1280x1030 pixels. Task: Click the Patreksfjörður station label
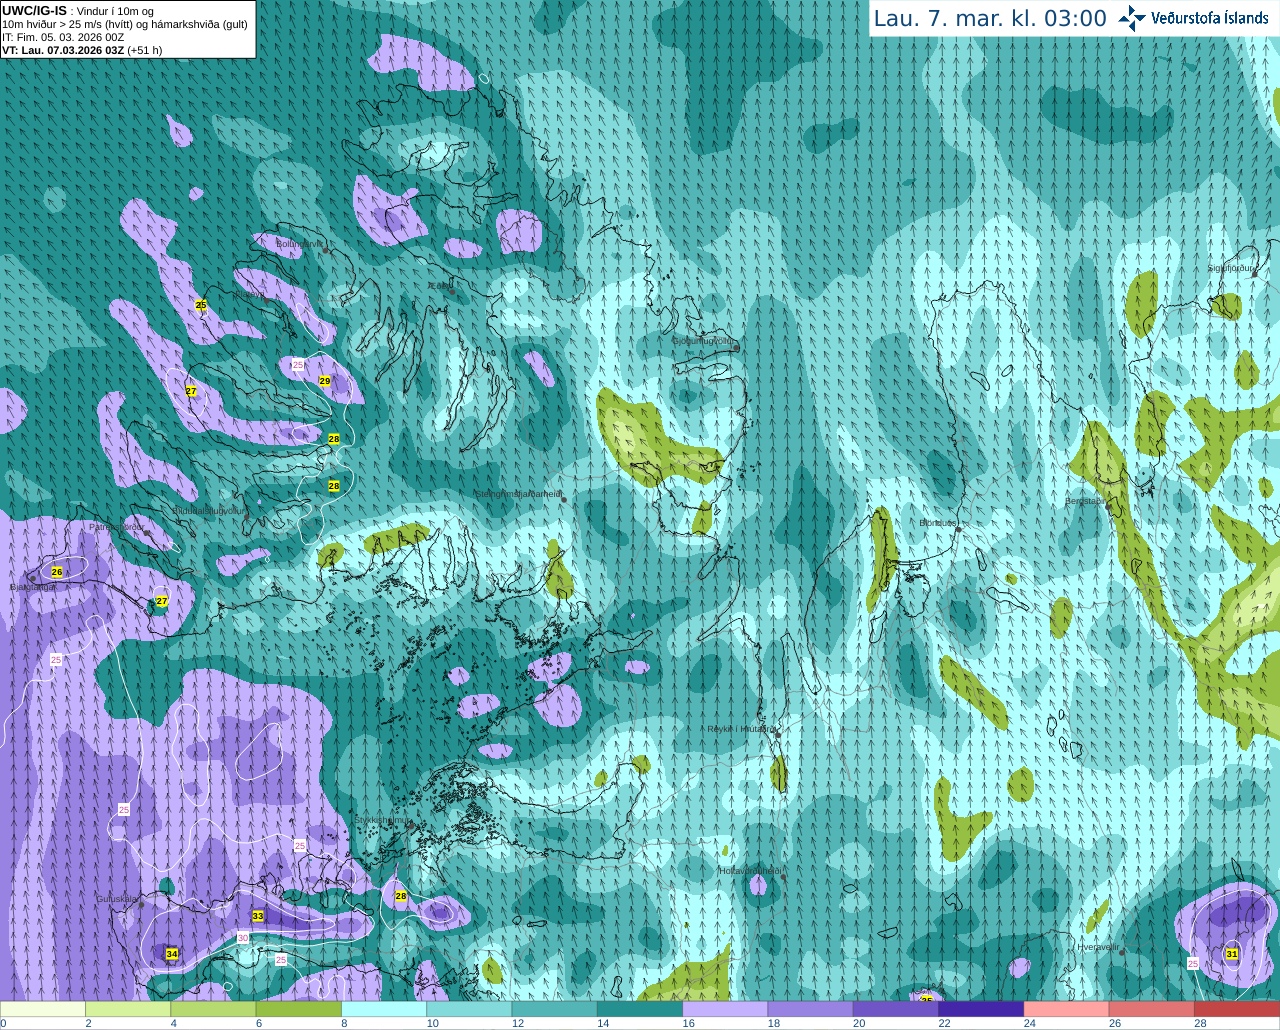(x=117, y=526)
